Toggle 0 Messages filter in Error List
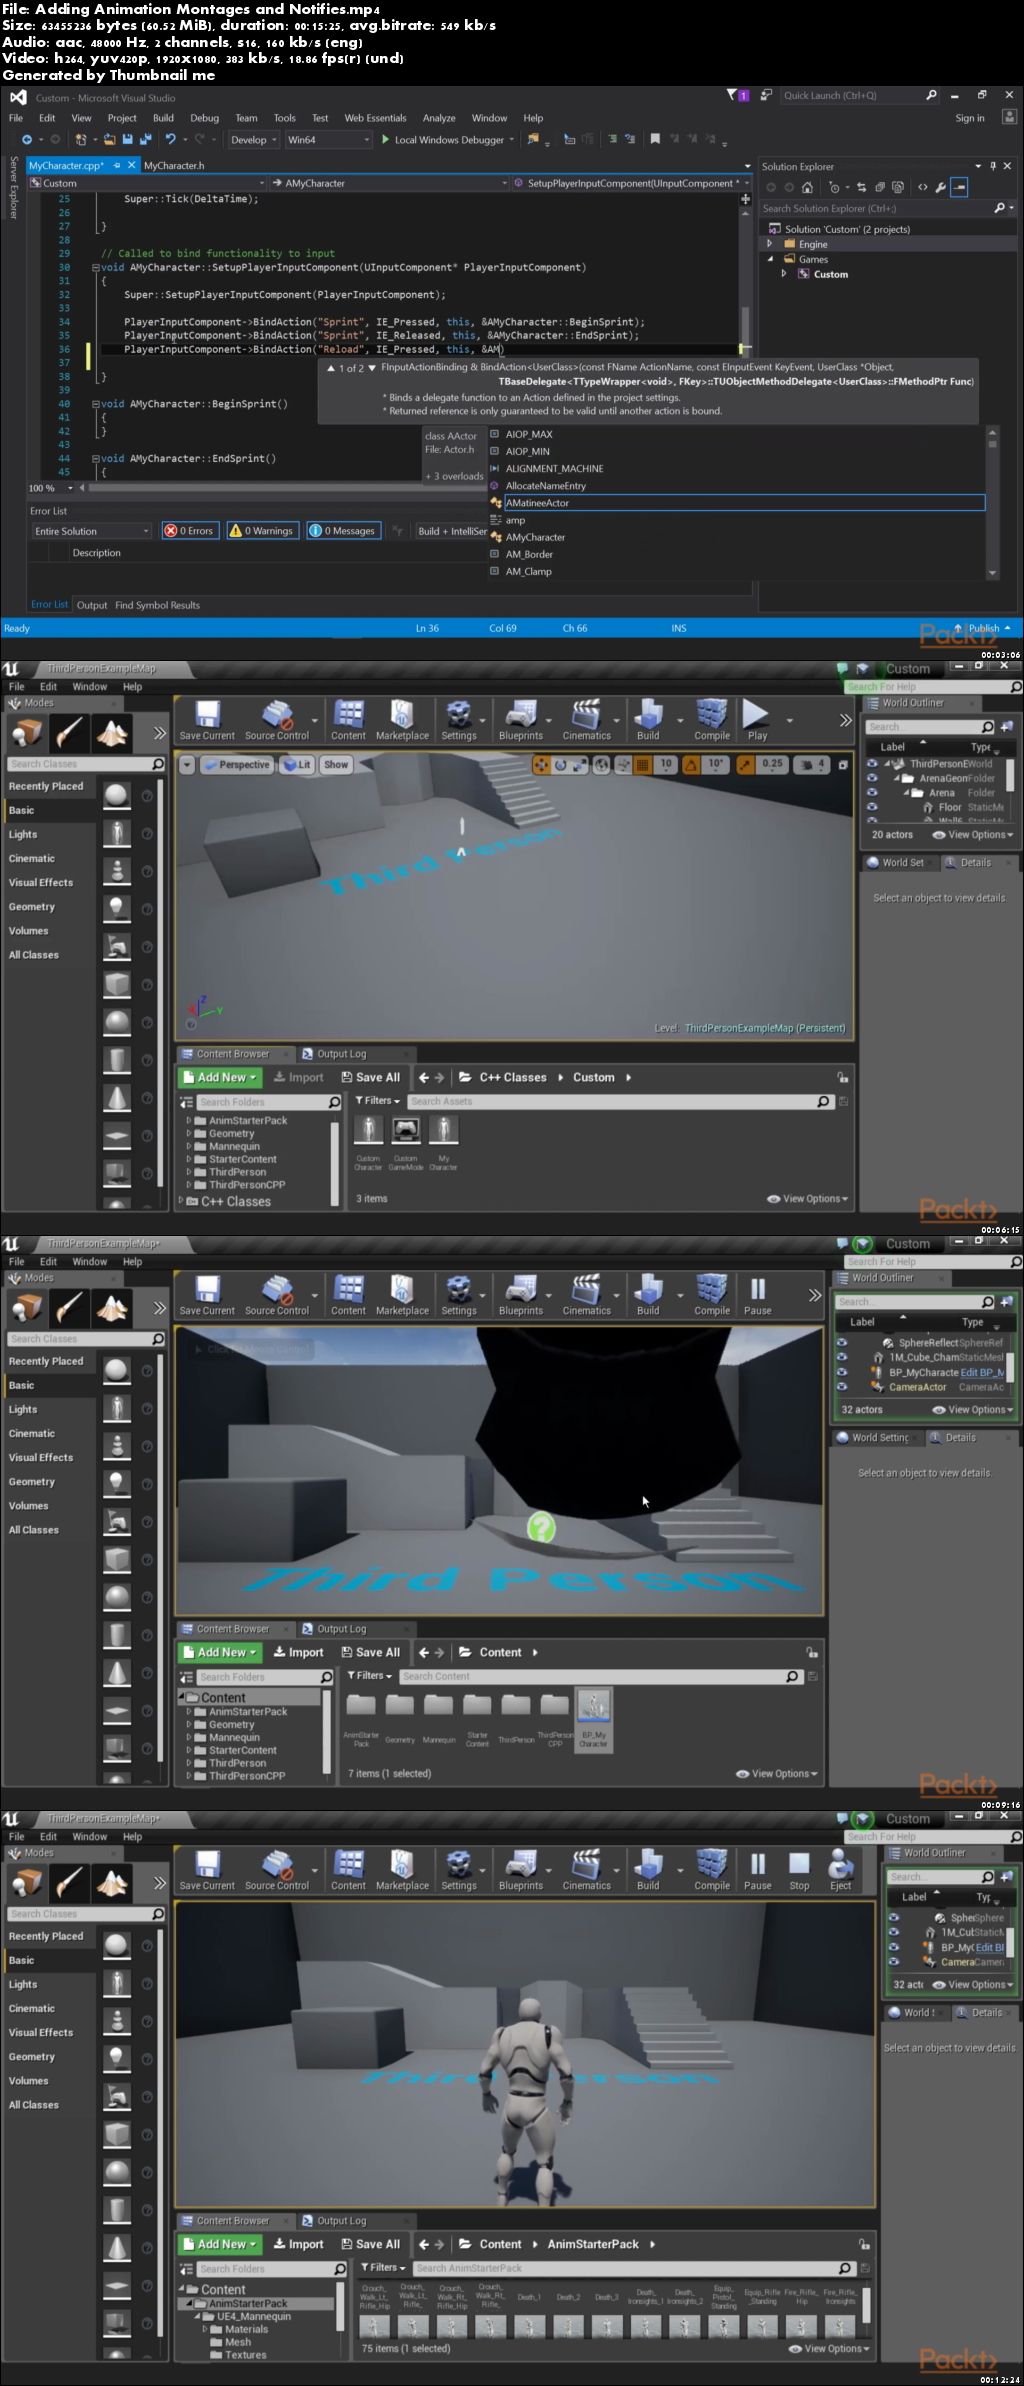 342,531
